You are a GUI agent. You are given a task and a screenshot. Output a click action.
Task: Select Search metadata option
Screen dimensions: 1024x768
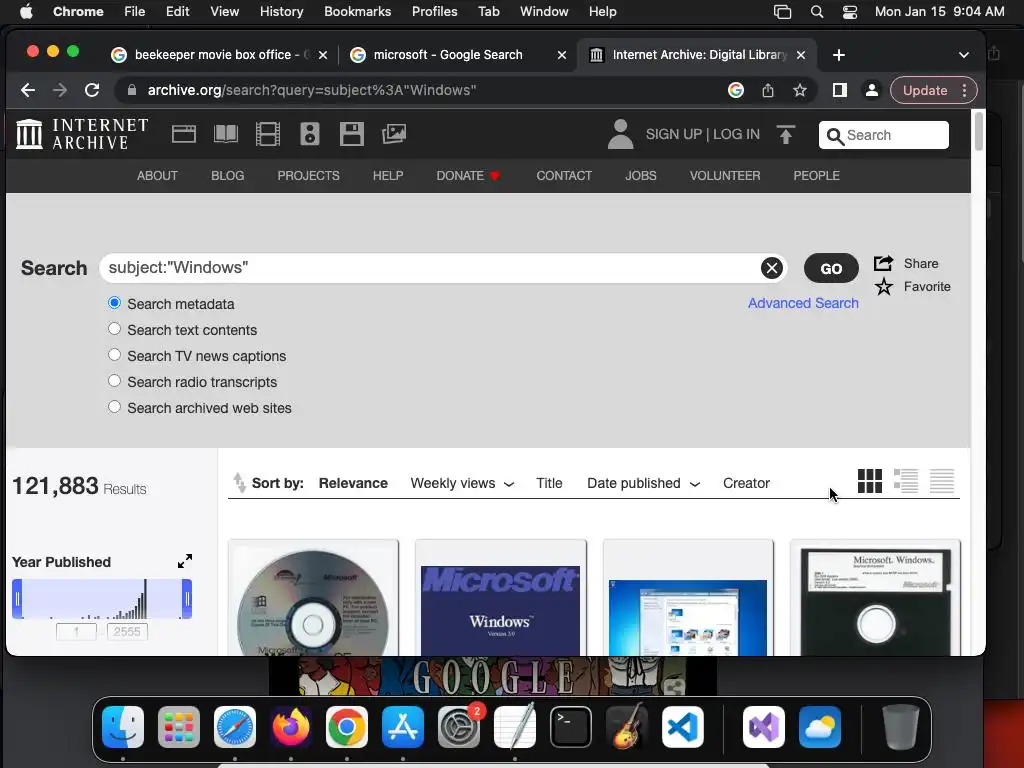[x=114, y=303]
